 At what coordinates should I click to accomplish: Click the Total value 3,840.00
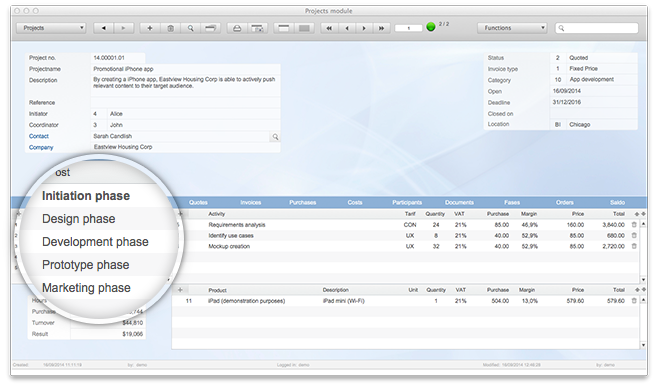[x=613, y=225]
